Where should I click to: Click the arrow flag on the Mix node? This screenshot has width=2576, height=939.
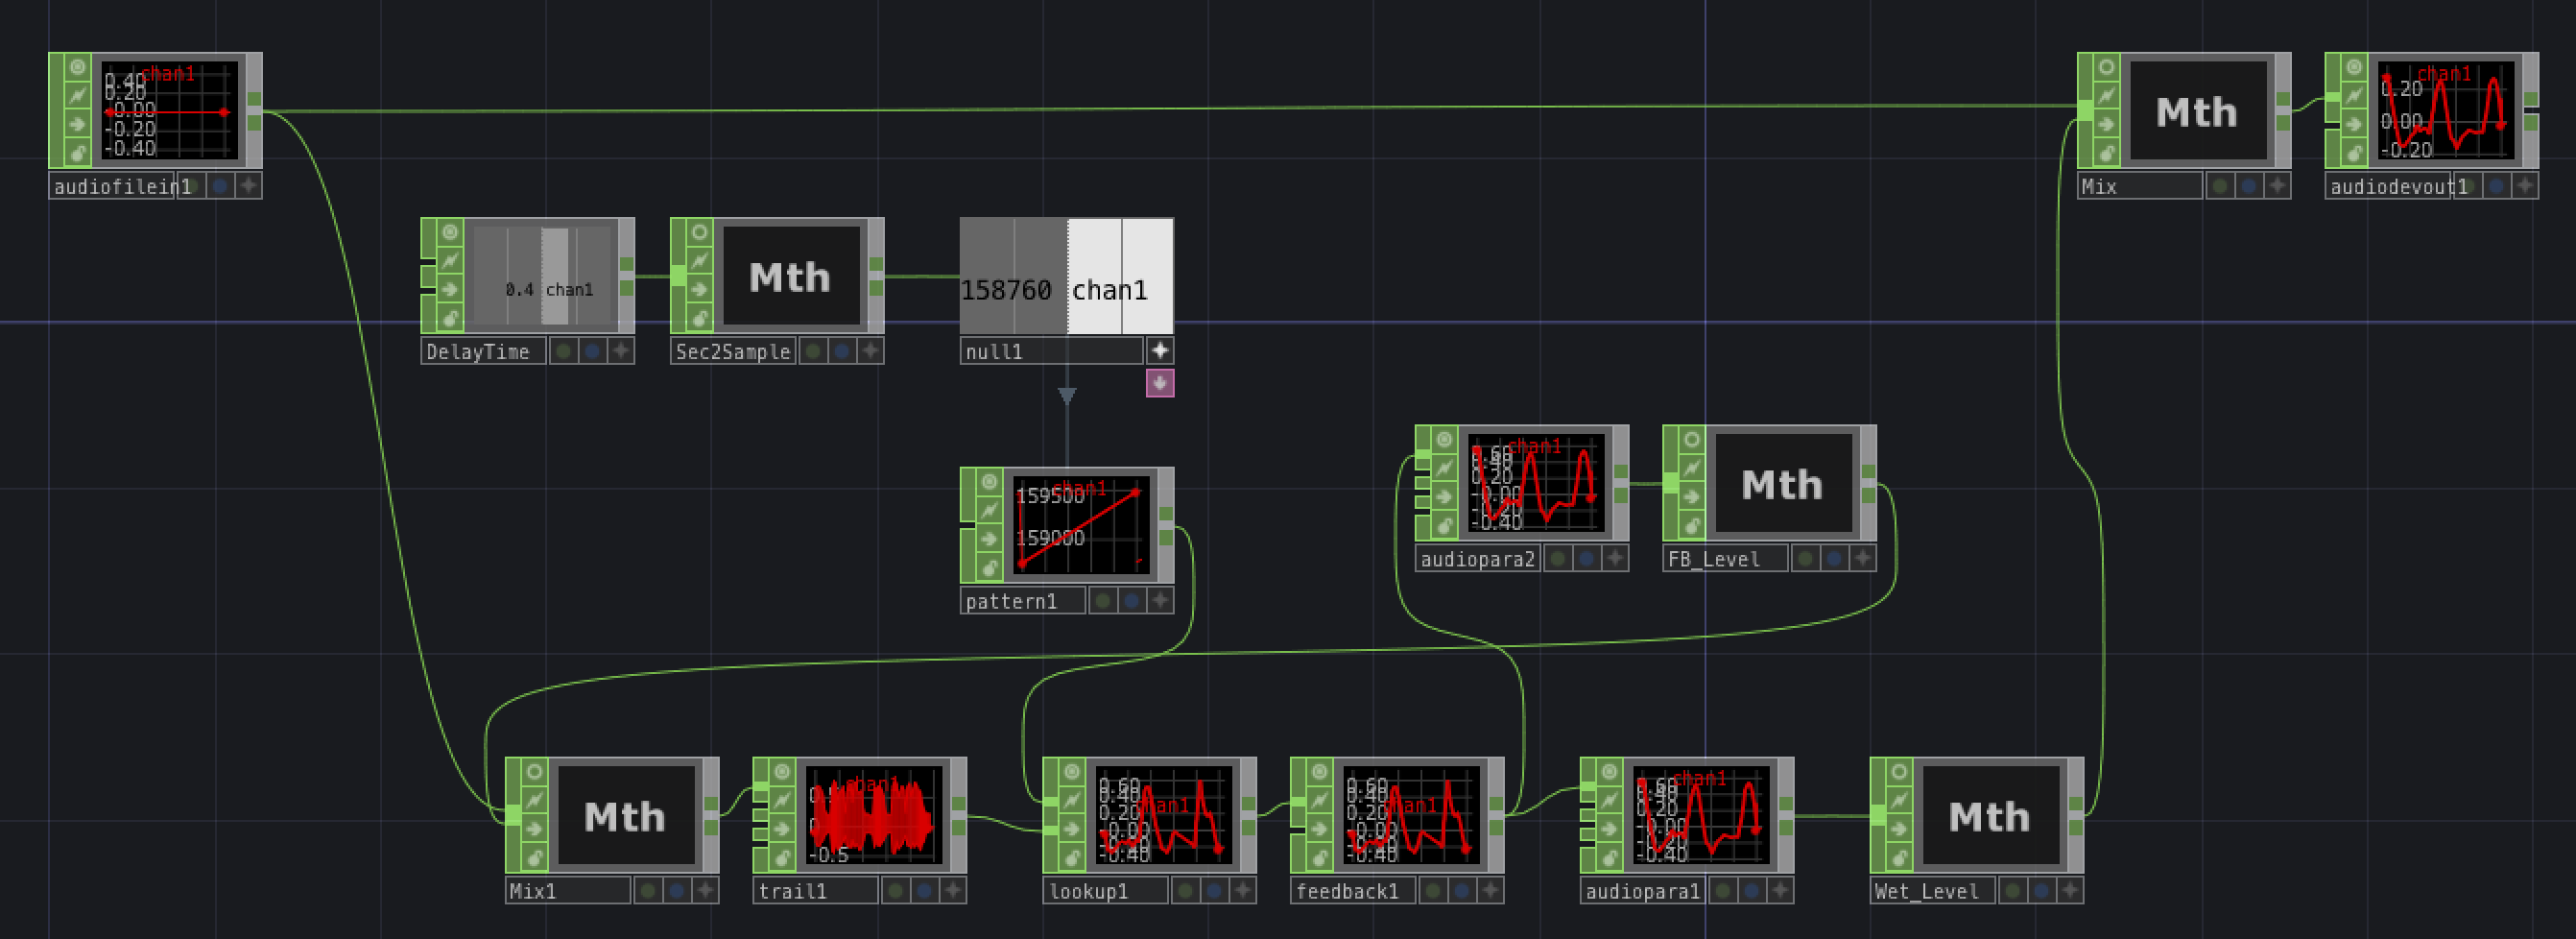point(2106,125)
